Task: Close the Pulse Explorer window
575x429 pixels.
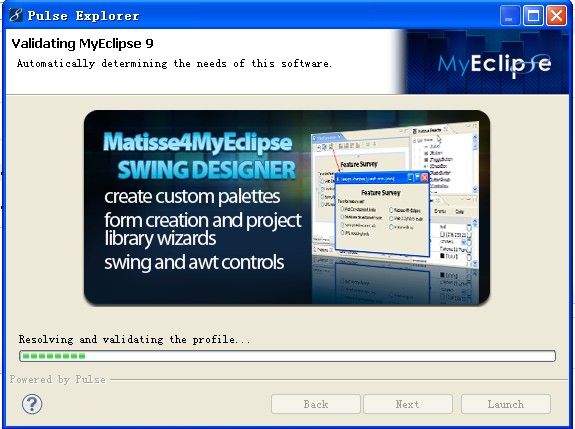Action: coord(556,16)
